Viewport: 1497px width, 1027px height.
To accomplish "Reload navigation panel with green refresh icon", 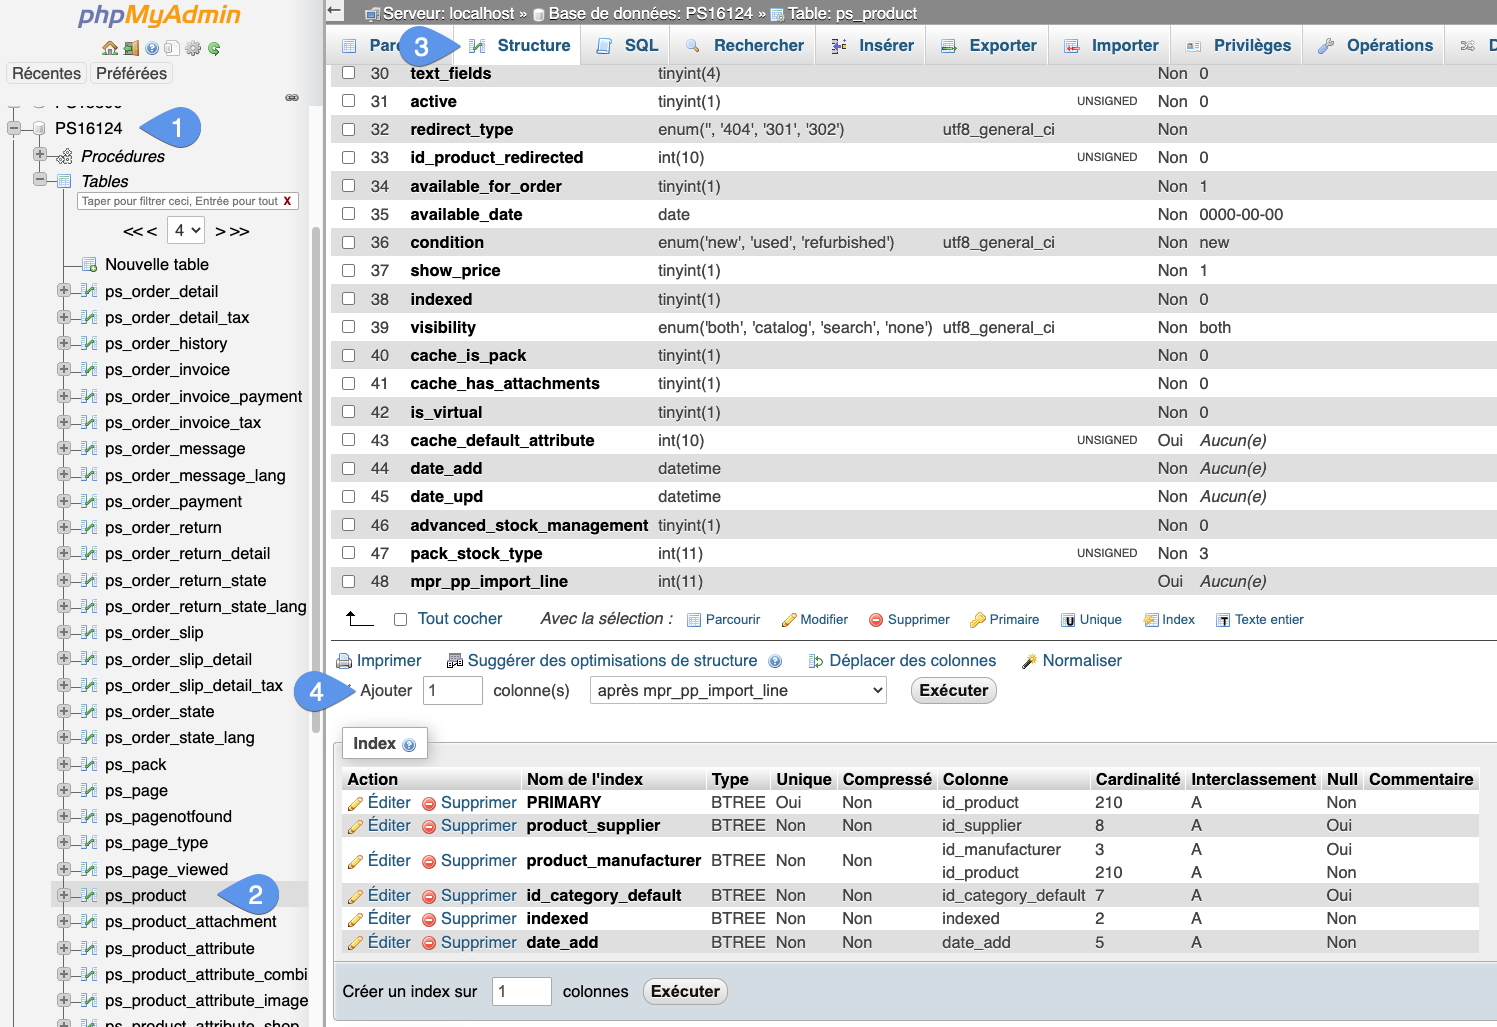I will click(x=214, y=48).
